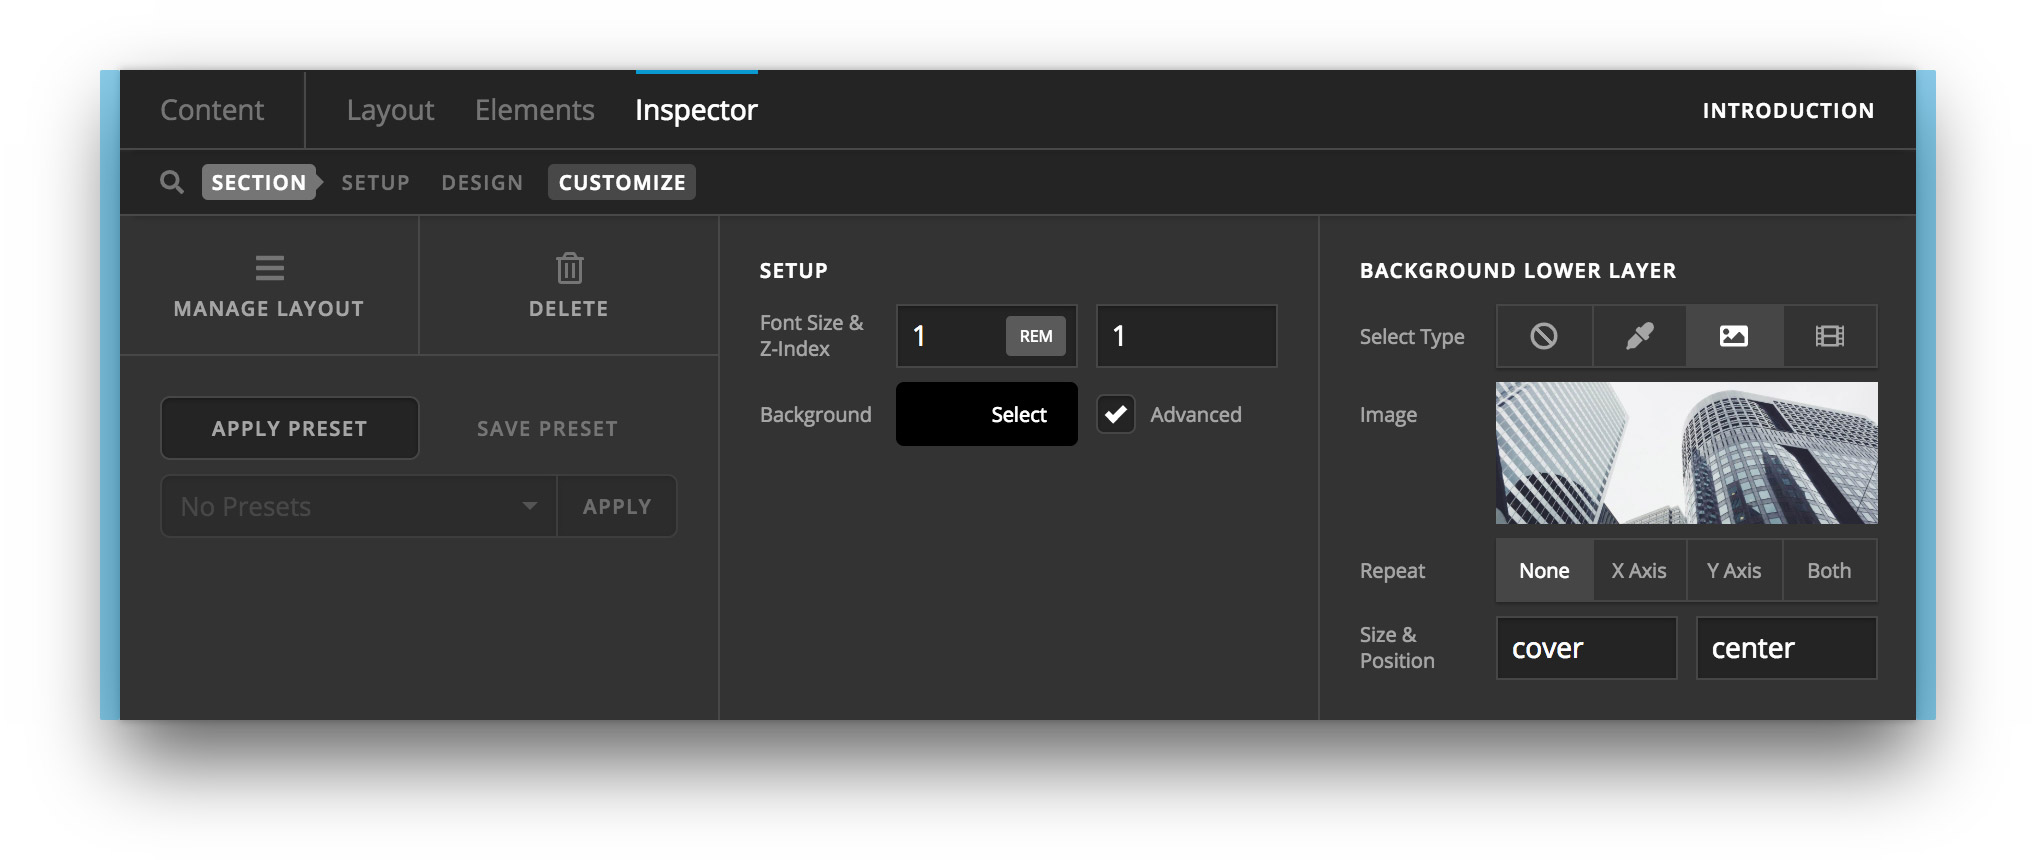Select the color brush background type icon
Screen dimensions: 2036x860
(1639, 336)
